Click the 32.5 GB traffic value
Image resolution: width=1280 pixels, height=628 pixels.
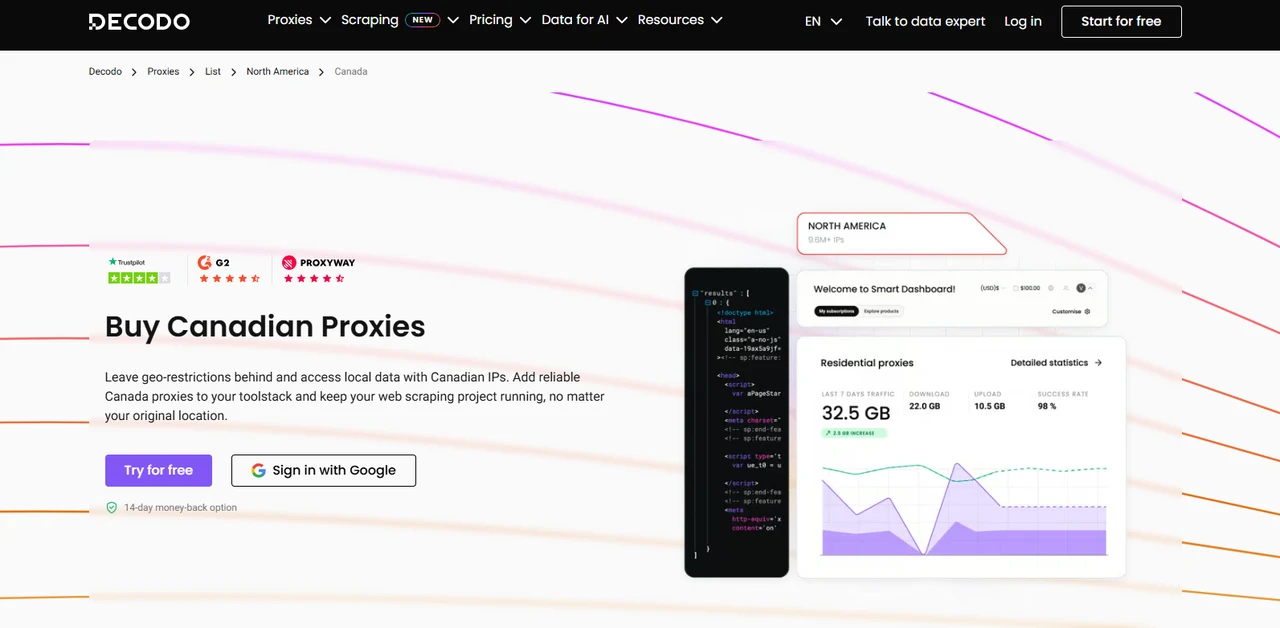coord(856,413)
